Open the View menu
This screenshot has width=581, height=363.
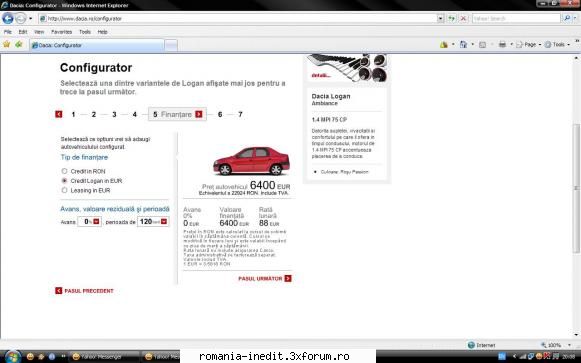click(39, 32)
